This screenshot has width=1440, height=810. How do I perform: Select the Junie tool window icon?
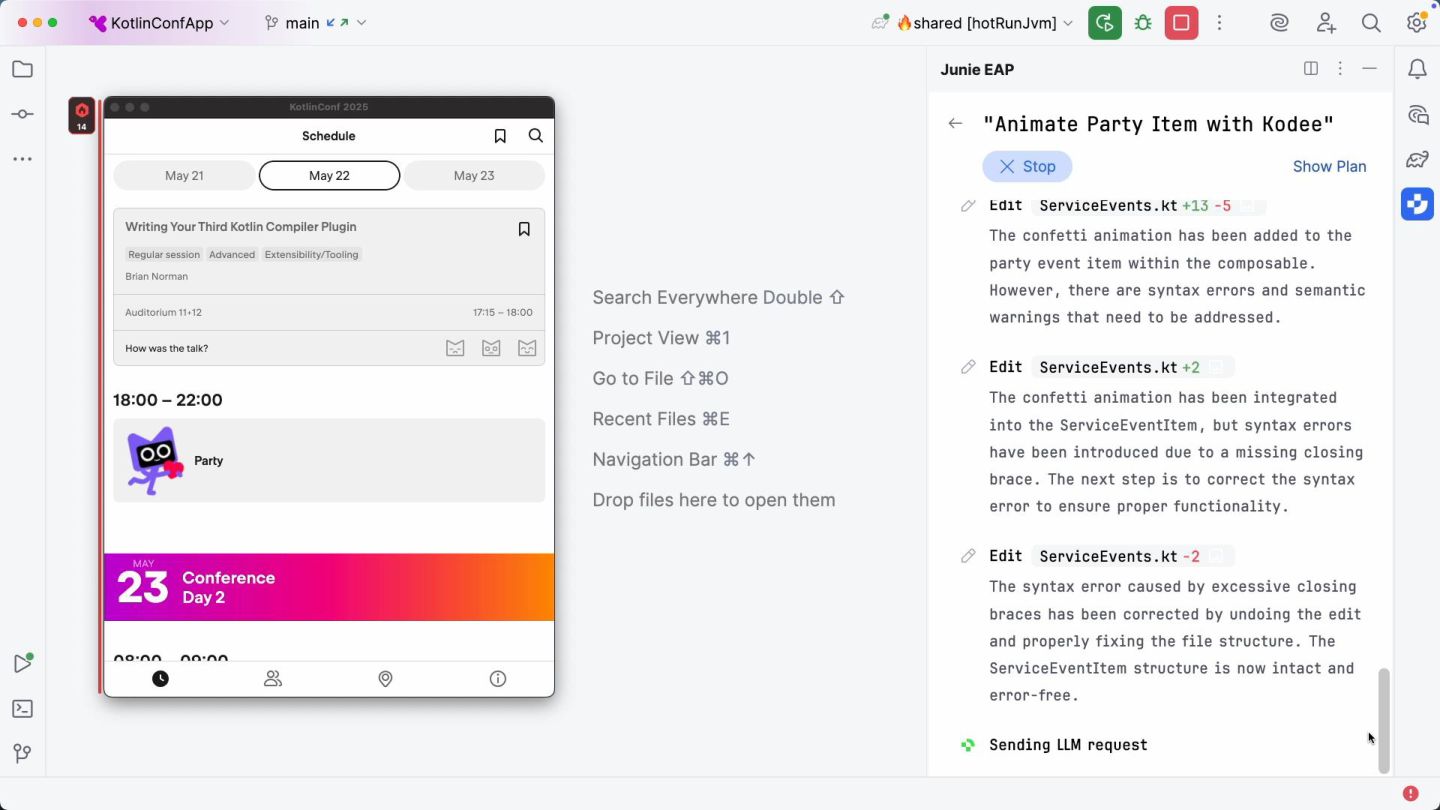coord(1417,204)
